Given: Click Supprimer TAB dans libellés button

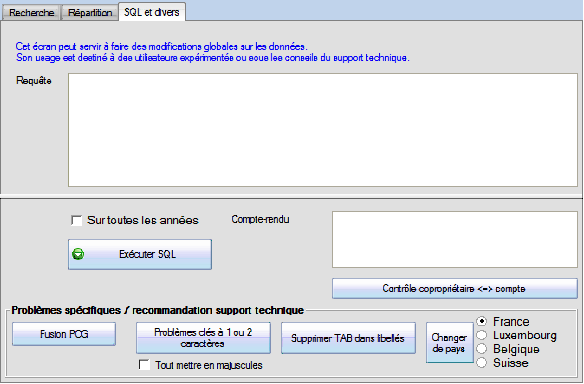Looking at the screenshot, I should (x=348, y=338).
